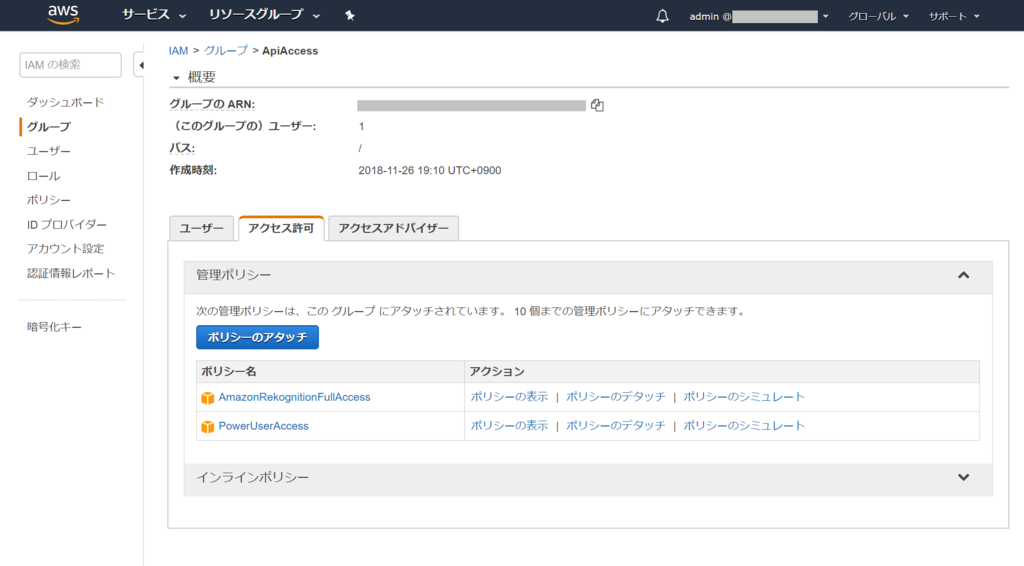Screen dimensions: 1024x566
Task: Open ポリシー in the sidebar
Action: coord(48,200)
